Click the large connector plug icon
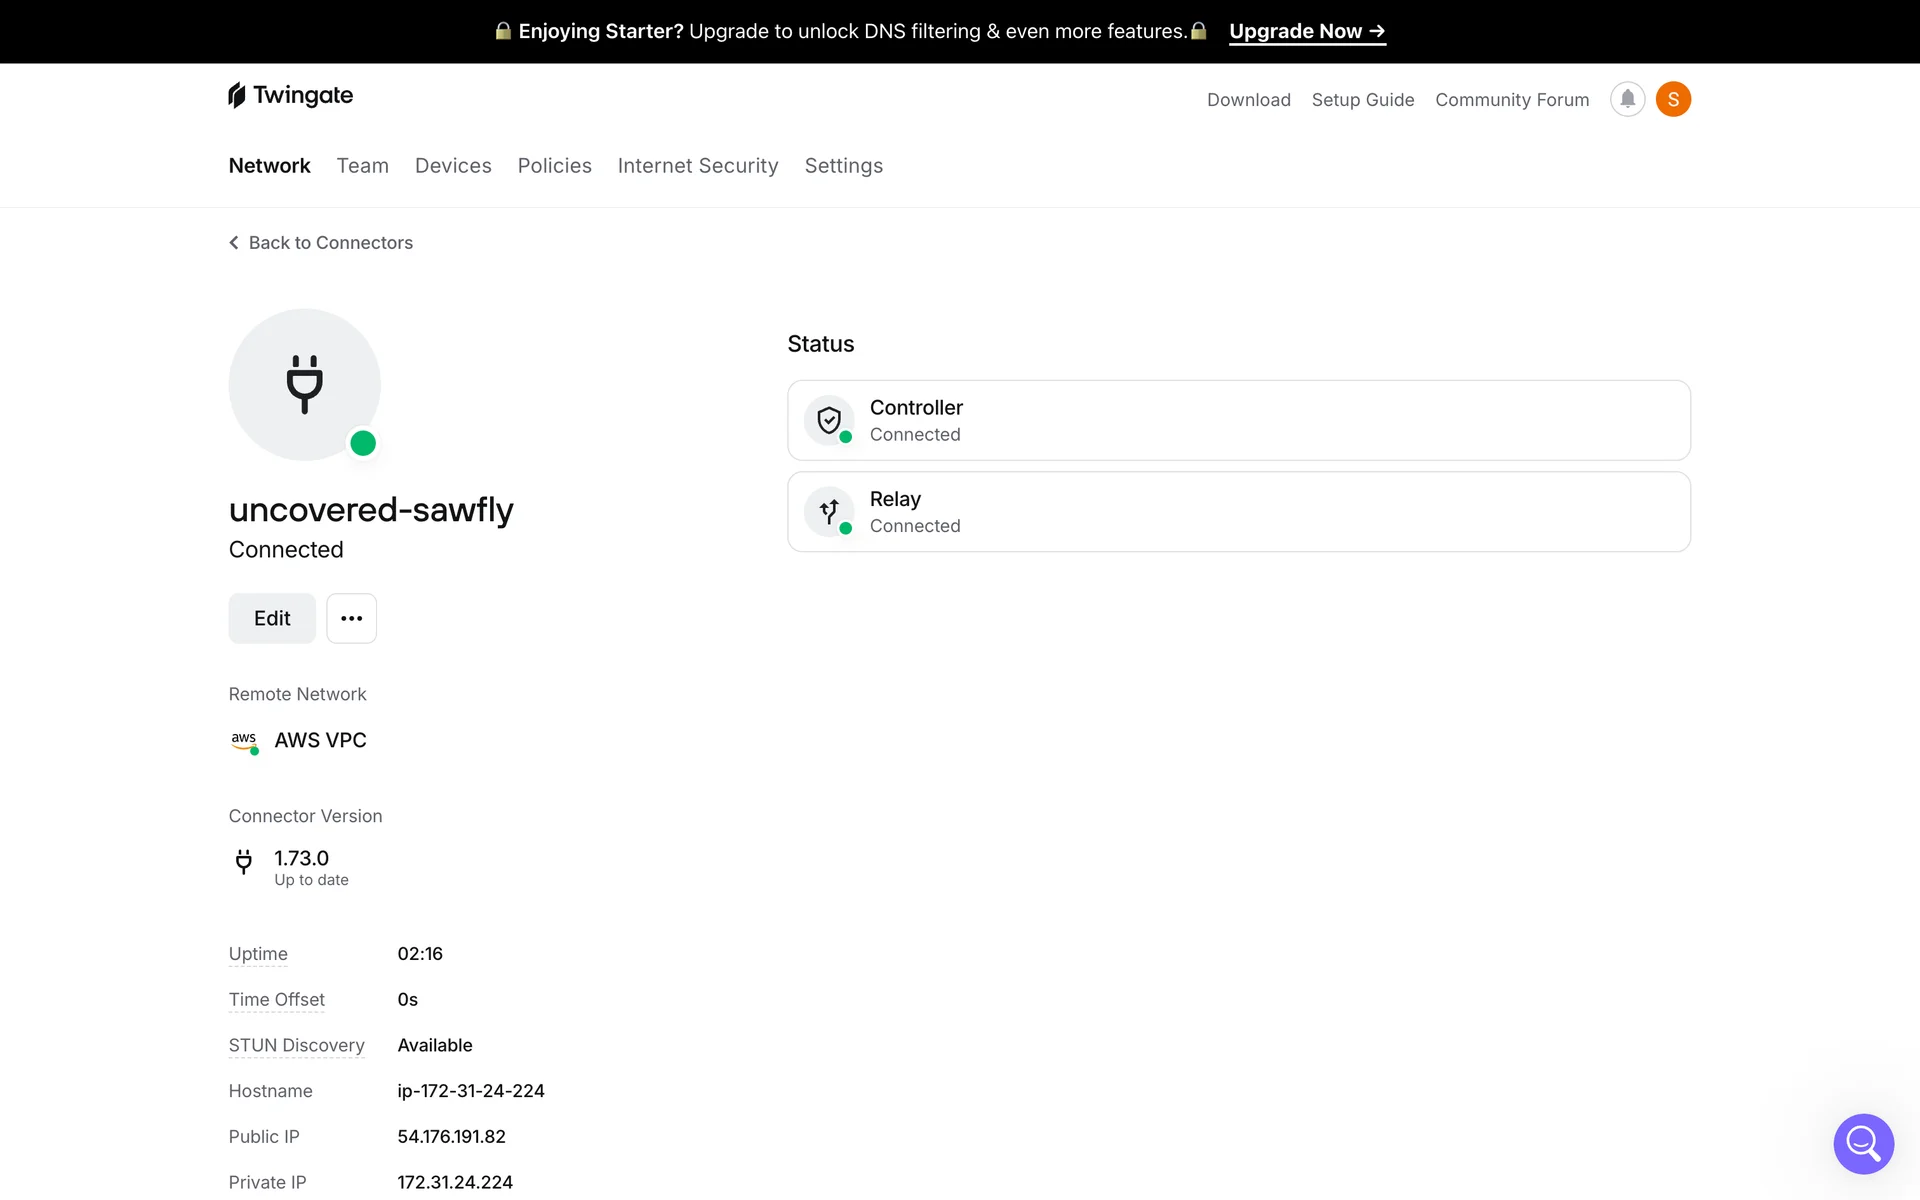 pos(304,384)
